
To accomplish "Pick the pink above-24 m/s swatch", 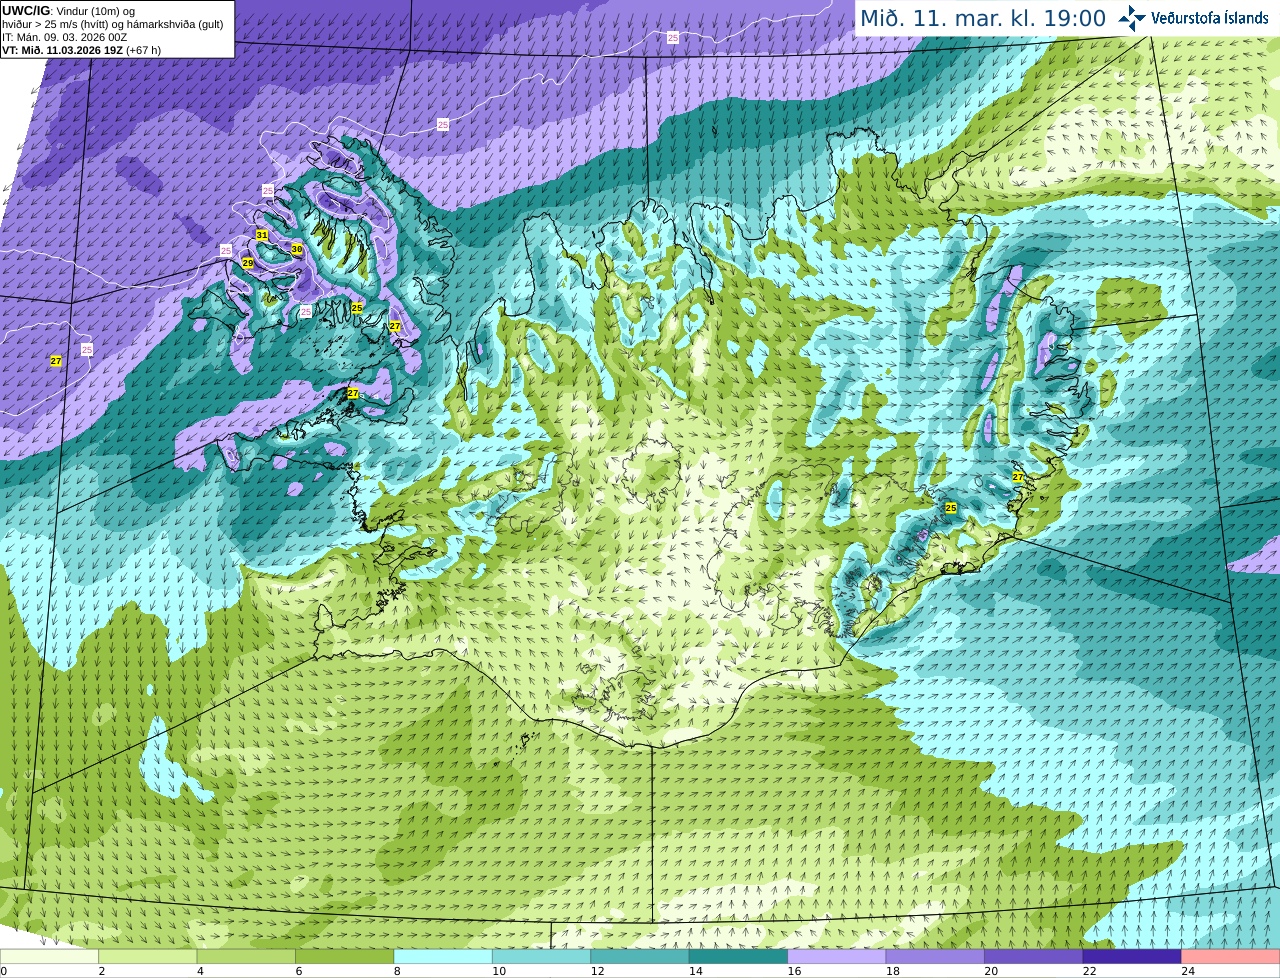I will pyautogui.click(x=1231, y=956).
